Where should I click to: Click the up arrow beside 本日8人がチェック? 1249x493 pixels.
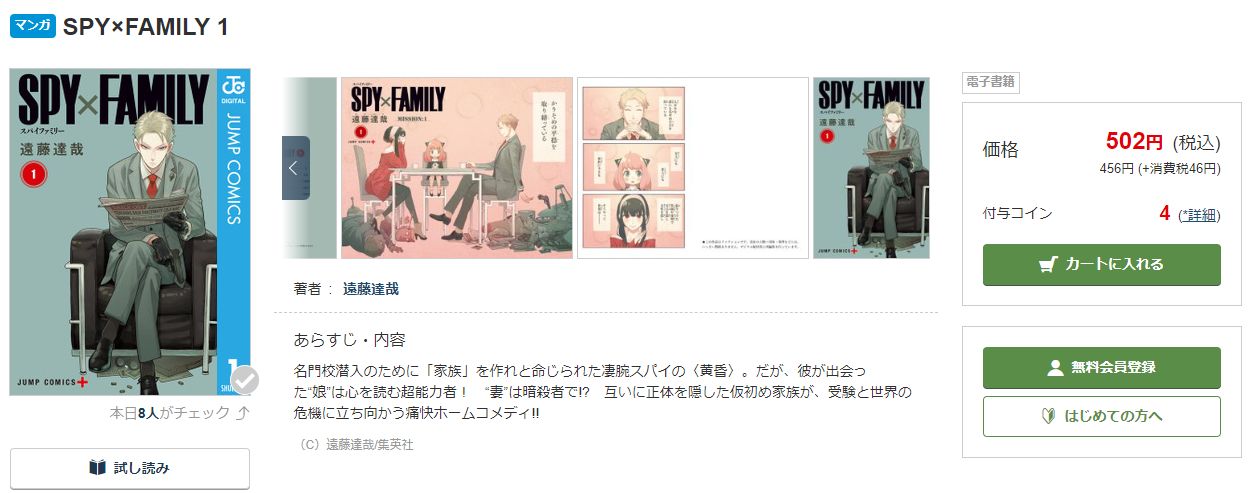[242, 412]
